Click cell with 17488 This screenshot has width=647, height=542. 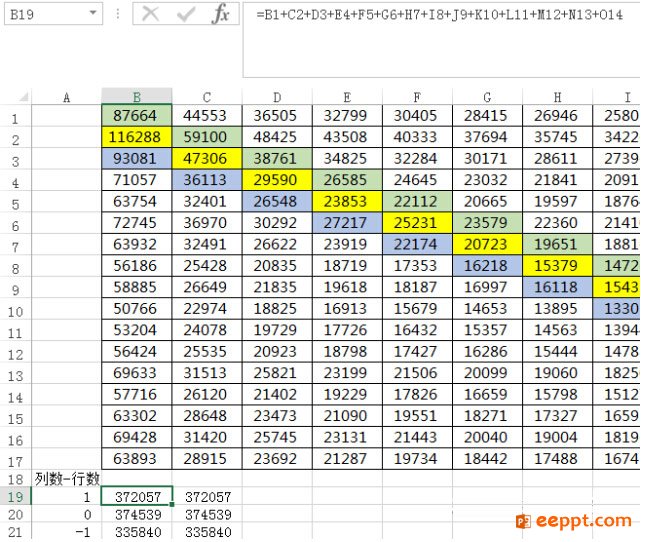point(557,459)
